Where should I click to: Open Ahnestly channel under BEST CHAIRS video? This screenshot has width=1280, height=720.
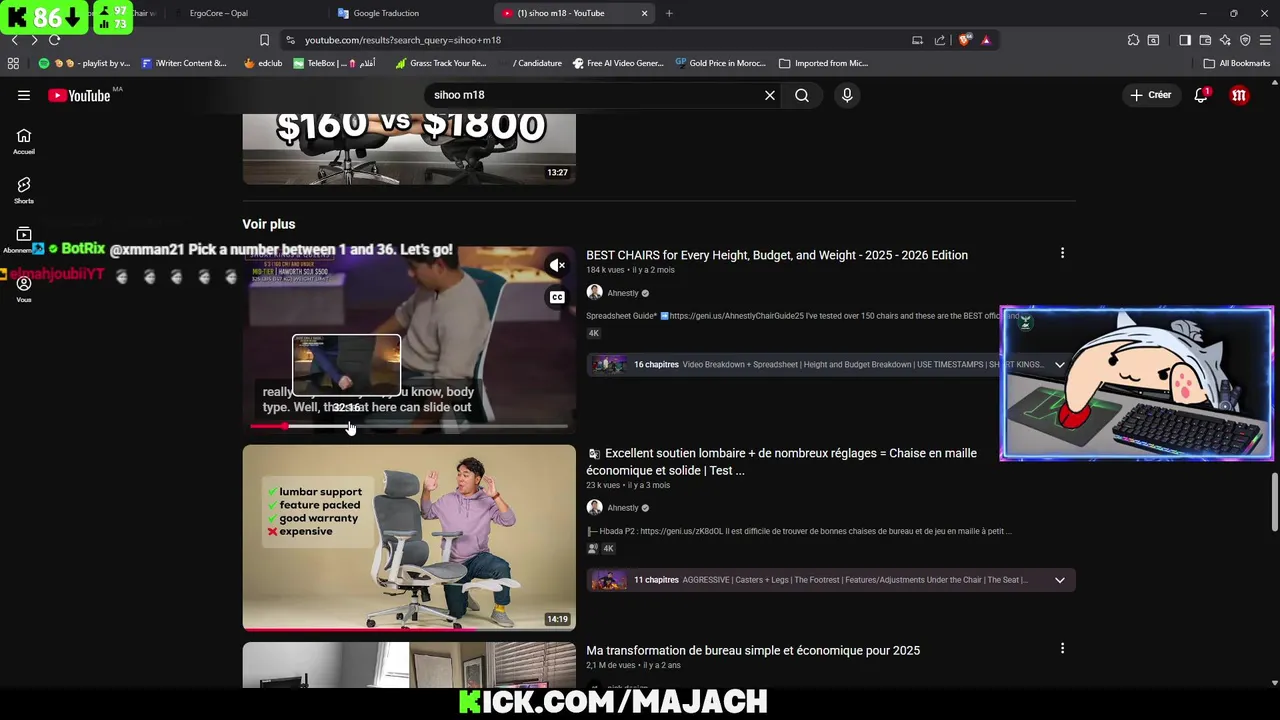pyautogui.click(x=622, y=293)
